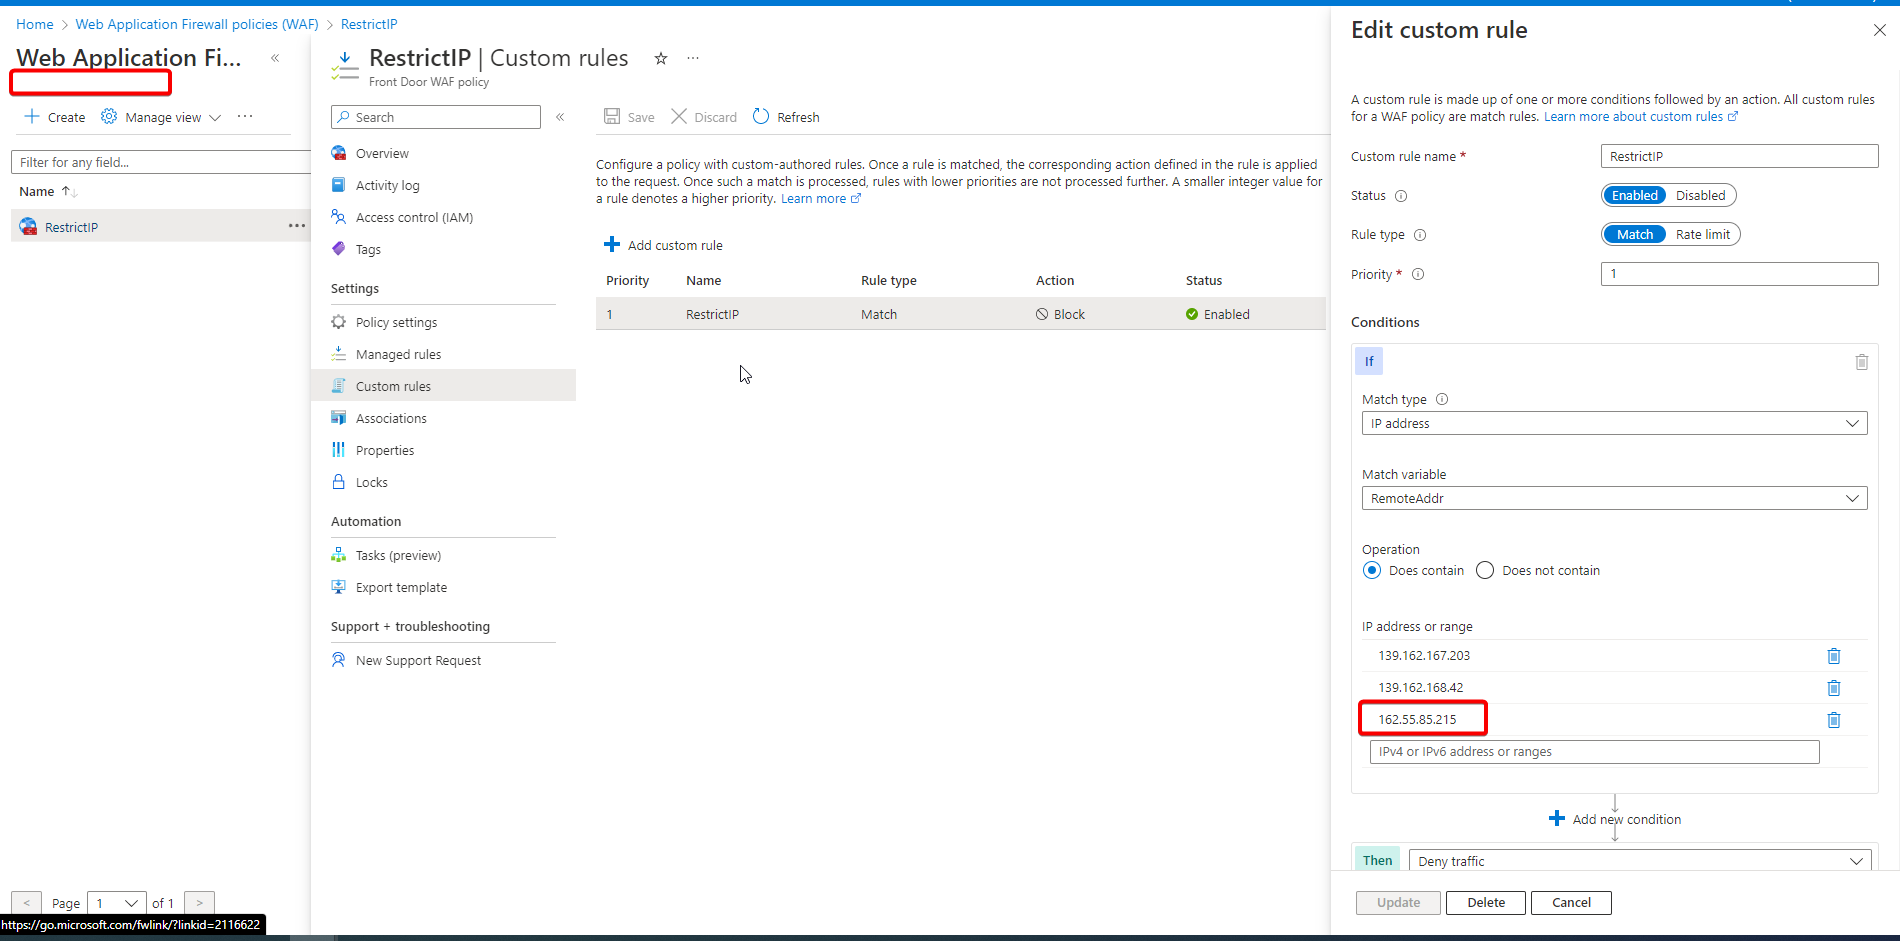Click the resource menu Search box
This screenshot has height=941, width=1900.
pyautogui.click(x=436, y=117)
